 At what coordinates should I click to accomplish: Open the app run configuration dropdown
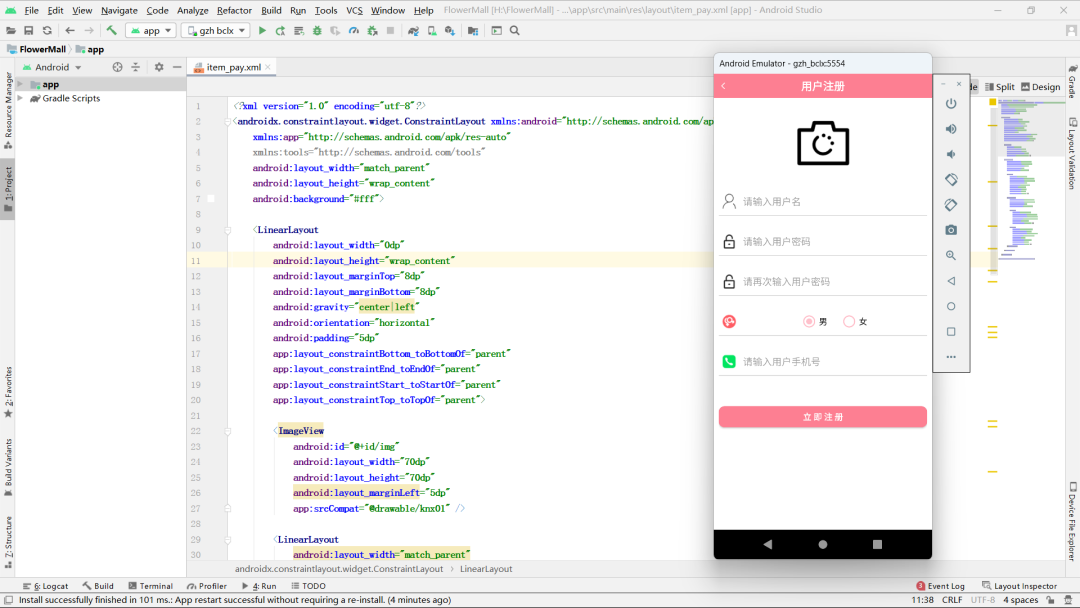[151, 31]
